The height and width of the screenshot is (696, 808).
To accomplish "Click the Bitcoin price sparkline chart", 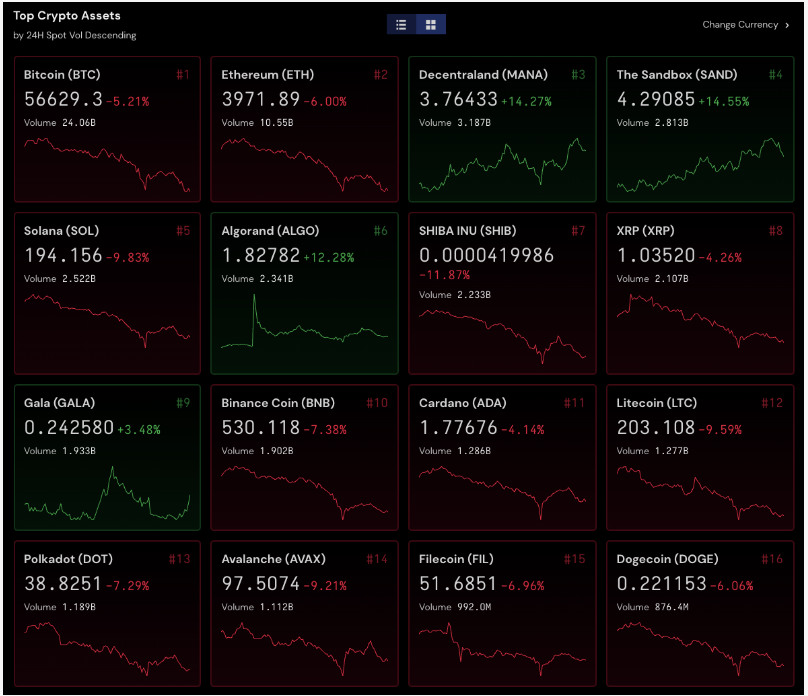I will click(x=107, y=165).
